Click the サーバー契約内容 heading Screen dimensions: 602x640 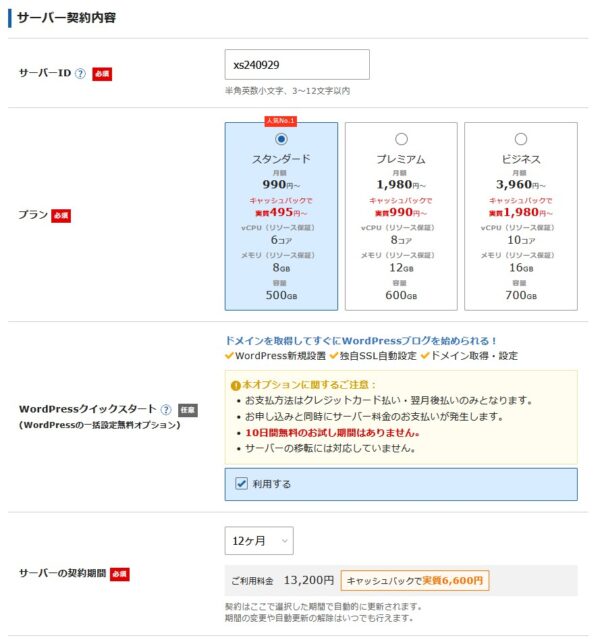pos(67,18)
